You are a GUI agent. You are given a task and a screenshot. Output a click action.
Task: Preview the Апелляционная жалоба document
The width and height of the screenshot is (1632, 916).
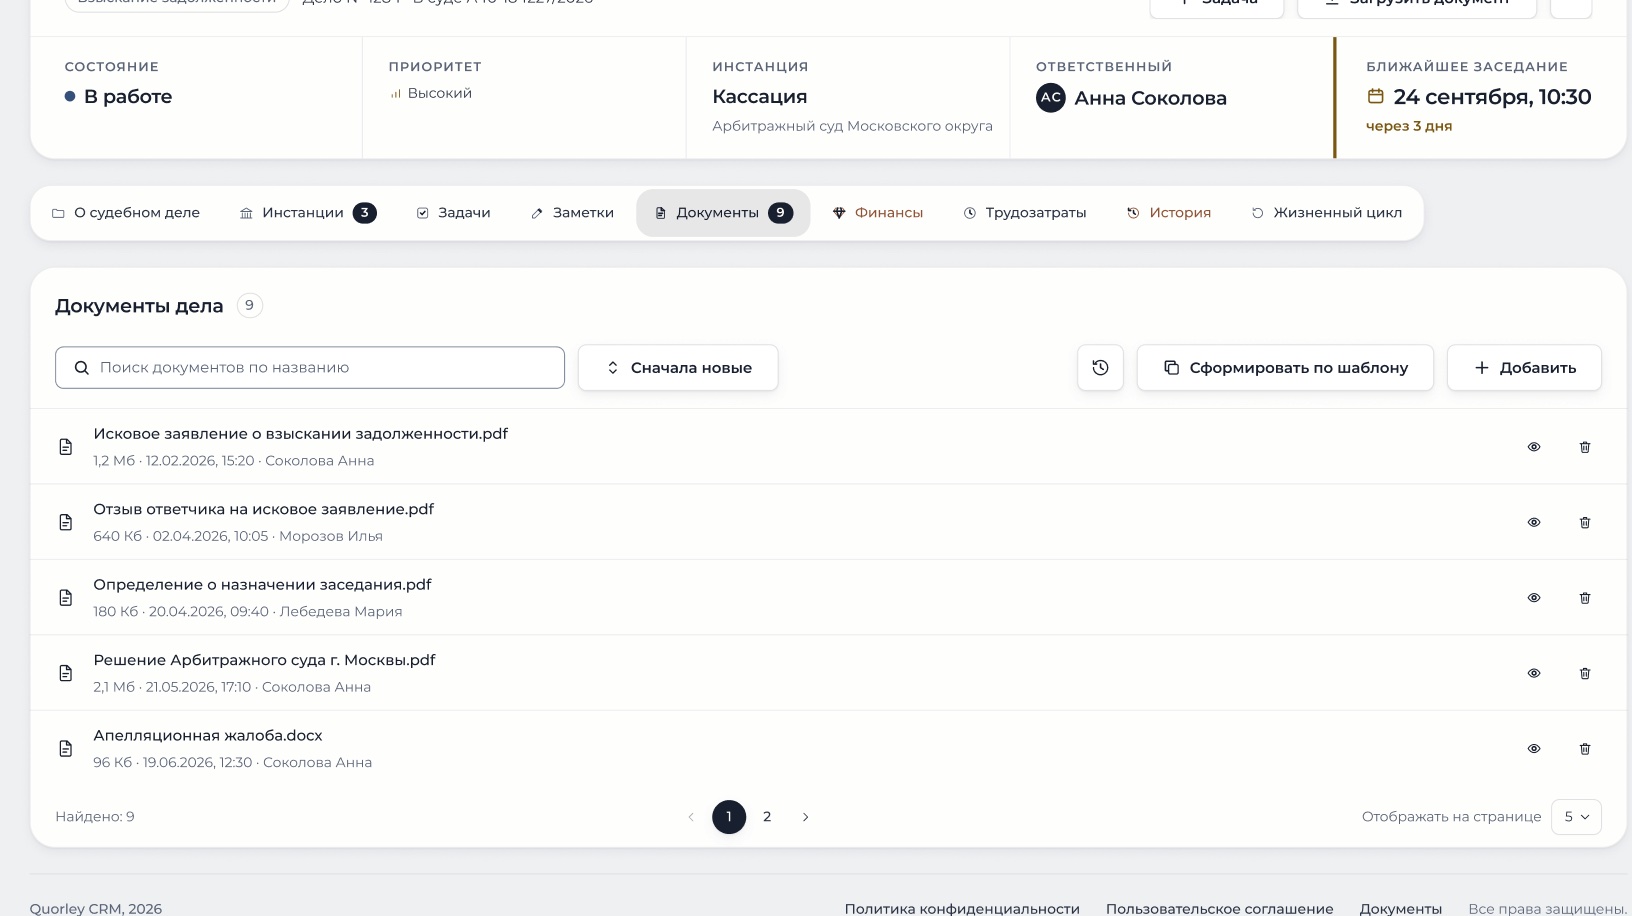[x=1534, y=748]
